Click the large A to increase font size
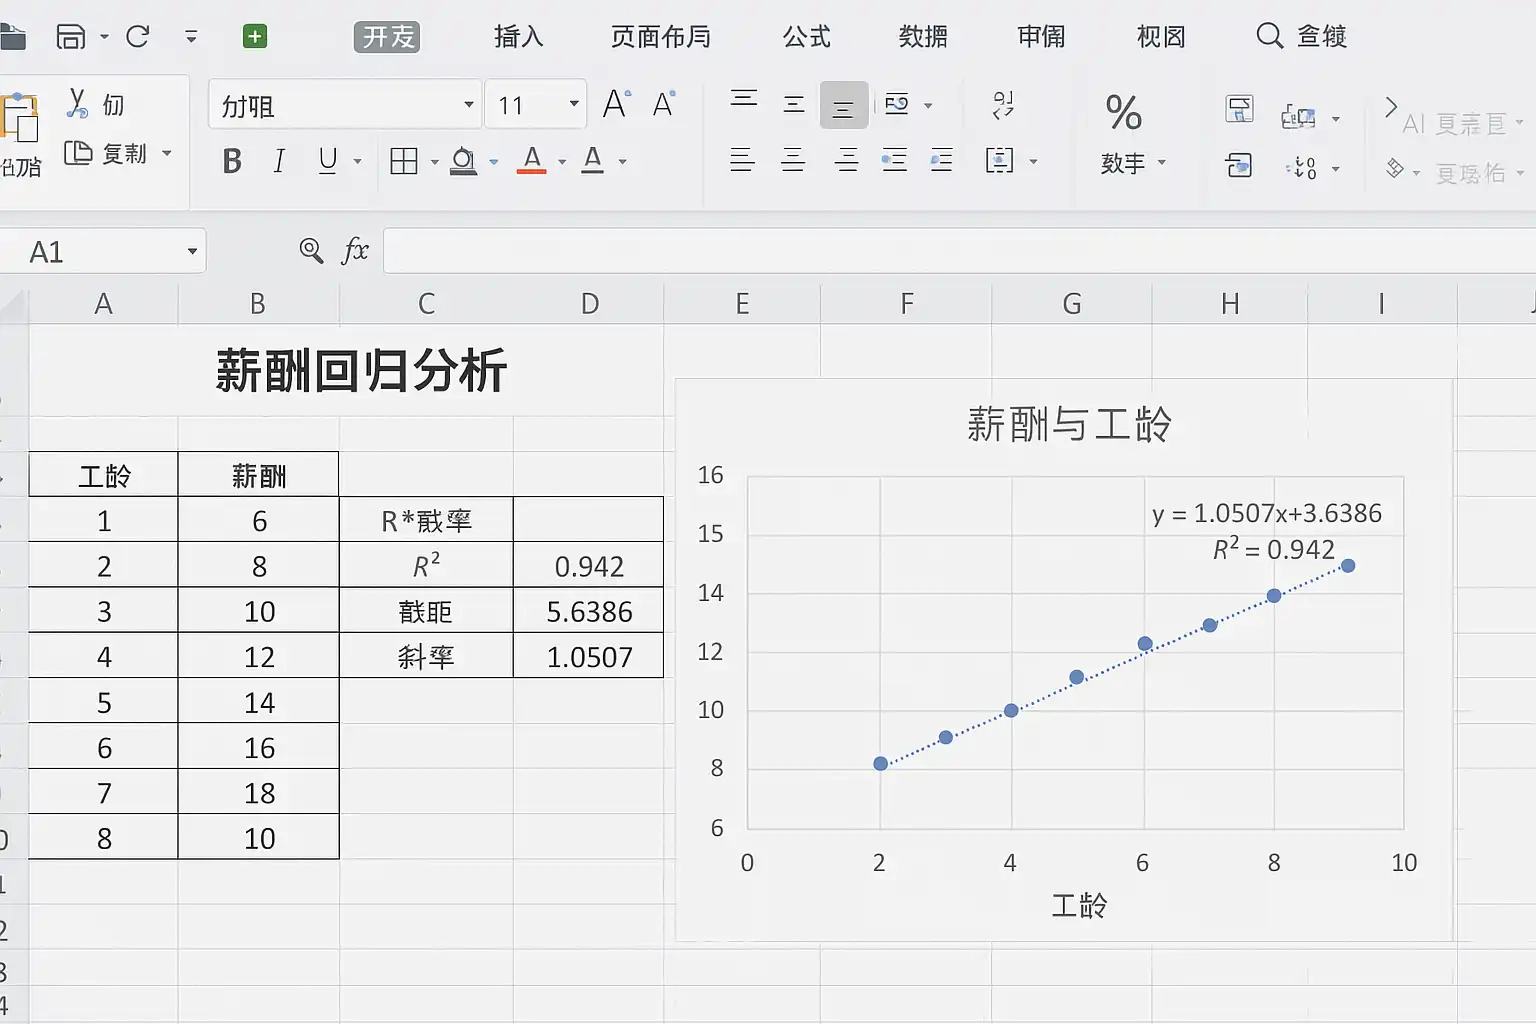Viewport: 1536px width, 1024px height. 615,104
